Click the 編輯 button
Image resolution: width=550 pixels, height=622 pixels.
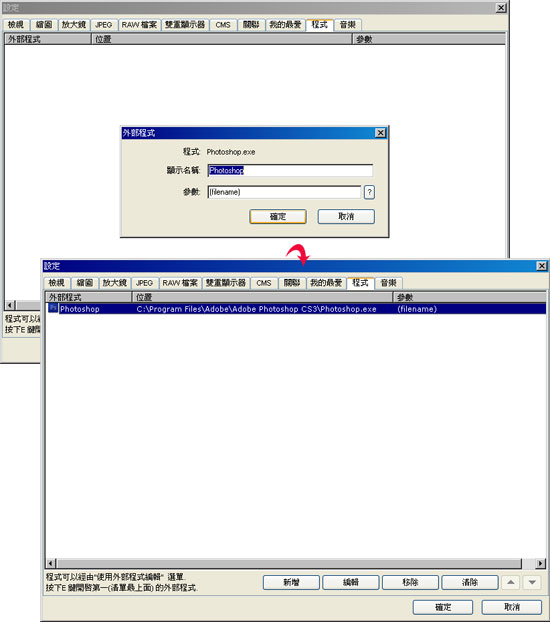point(351,582)
